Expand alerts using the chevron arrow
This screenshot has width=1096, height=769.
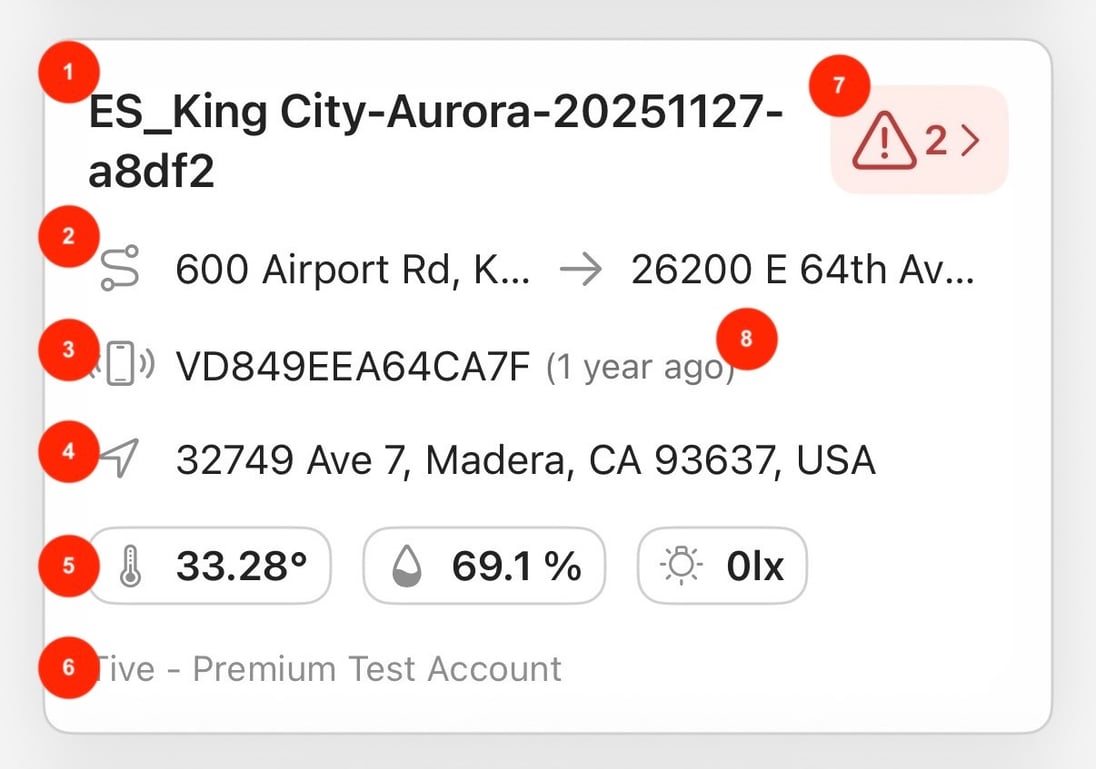[969, 142]
